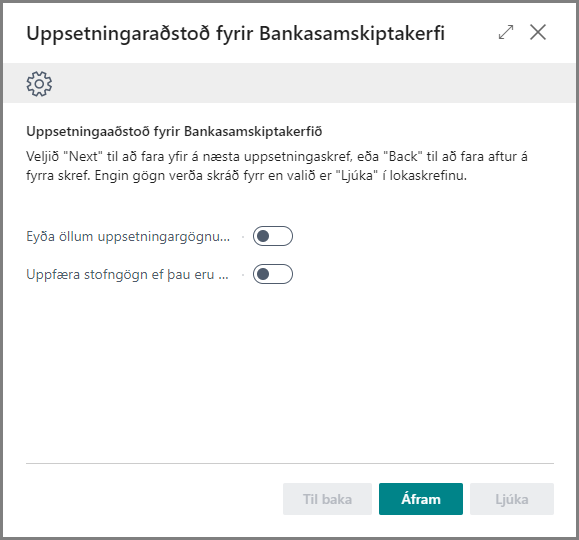Screen dimensions: 579x540
Task: Click the bold Uppsetningaaðstoð fyrir Bankasamskiptakerfið heading
Action: (x=174, y=131)
